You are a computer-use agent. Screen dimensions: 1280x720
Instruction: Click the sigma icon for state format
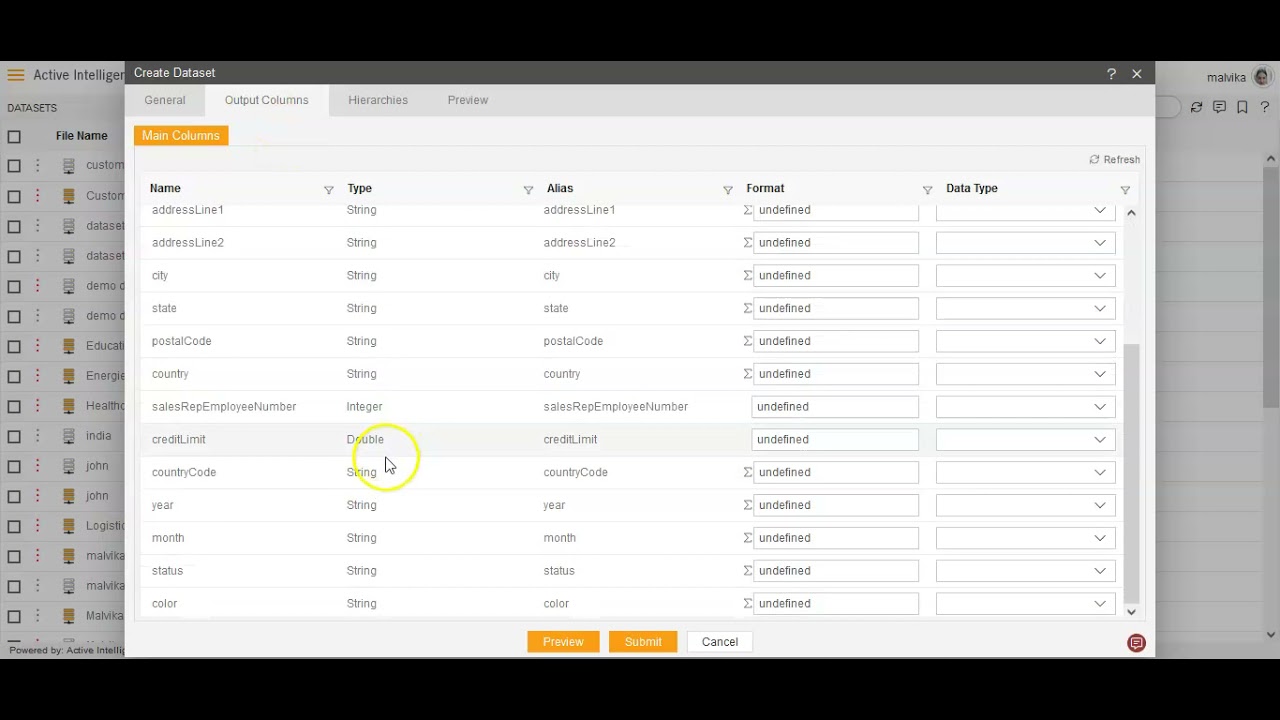pyautogui.click(x=747, y=308)
